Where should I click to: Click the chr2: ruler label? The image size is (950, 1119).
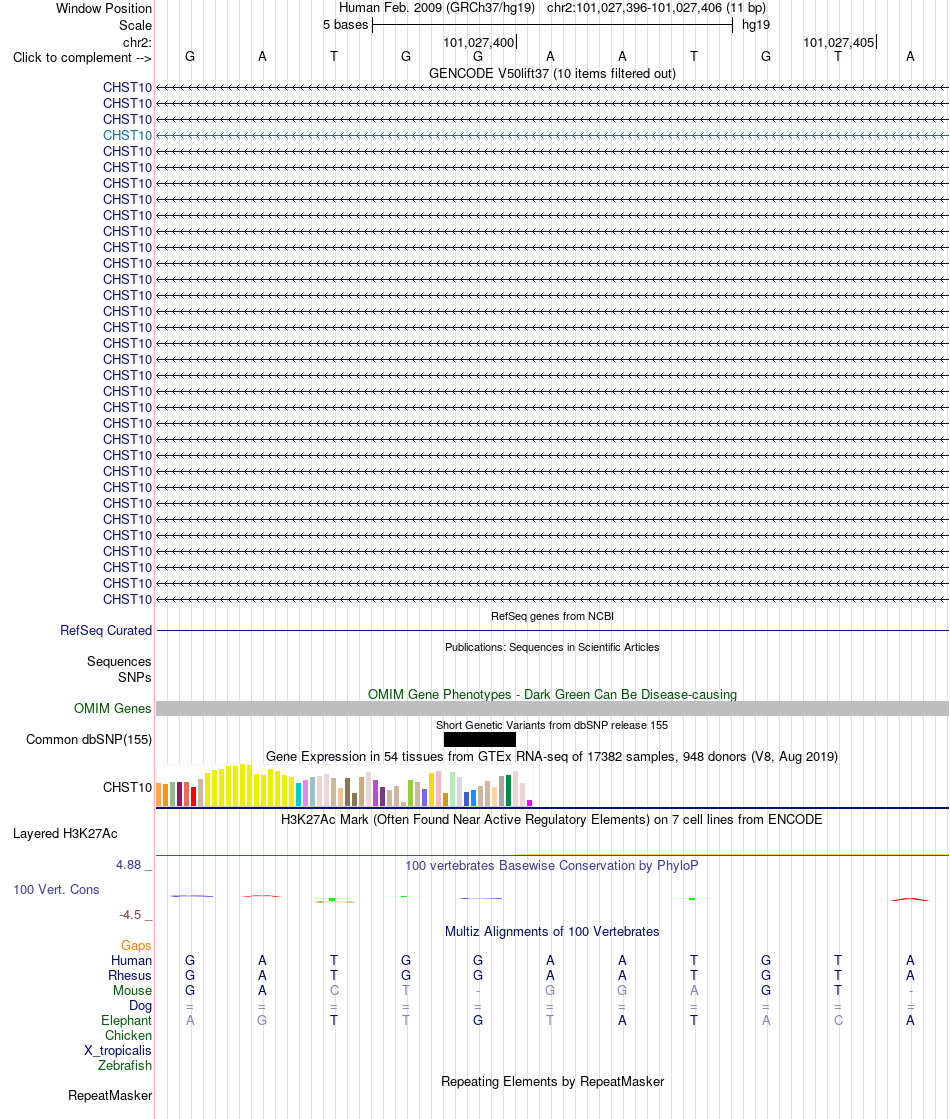[137, 43]
